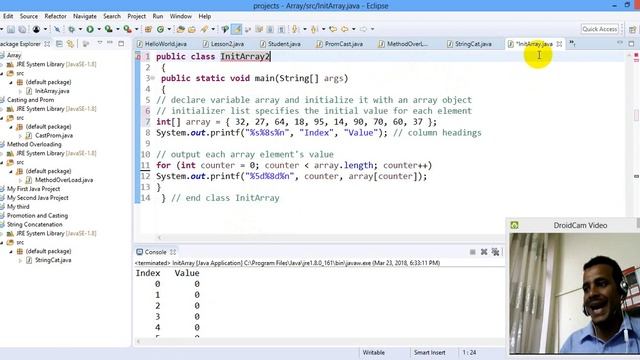Click the New Java Class icon

tap(160, 29)
